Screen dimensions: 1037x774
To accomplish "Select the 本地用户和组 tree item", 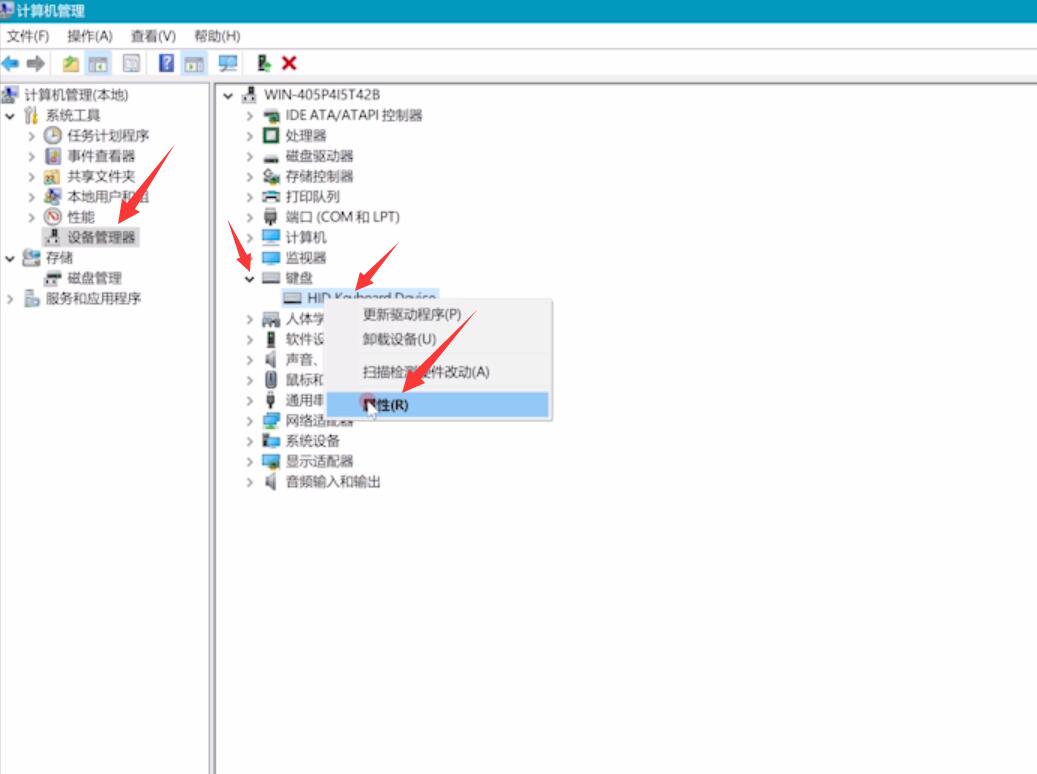I will 108,196.
